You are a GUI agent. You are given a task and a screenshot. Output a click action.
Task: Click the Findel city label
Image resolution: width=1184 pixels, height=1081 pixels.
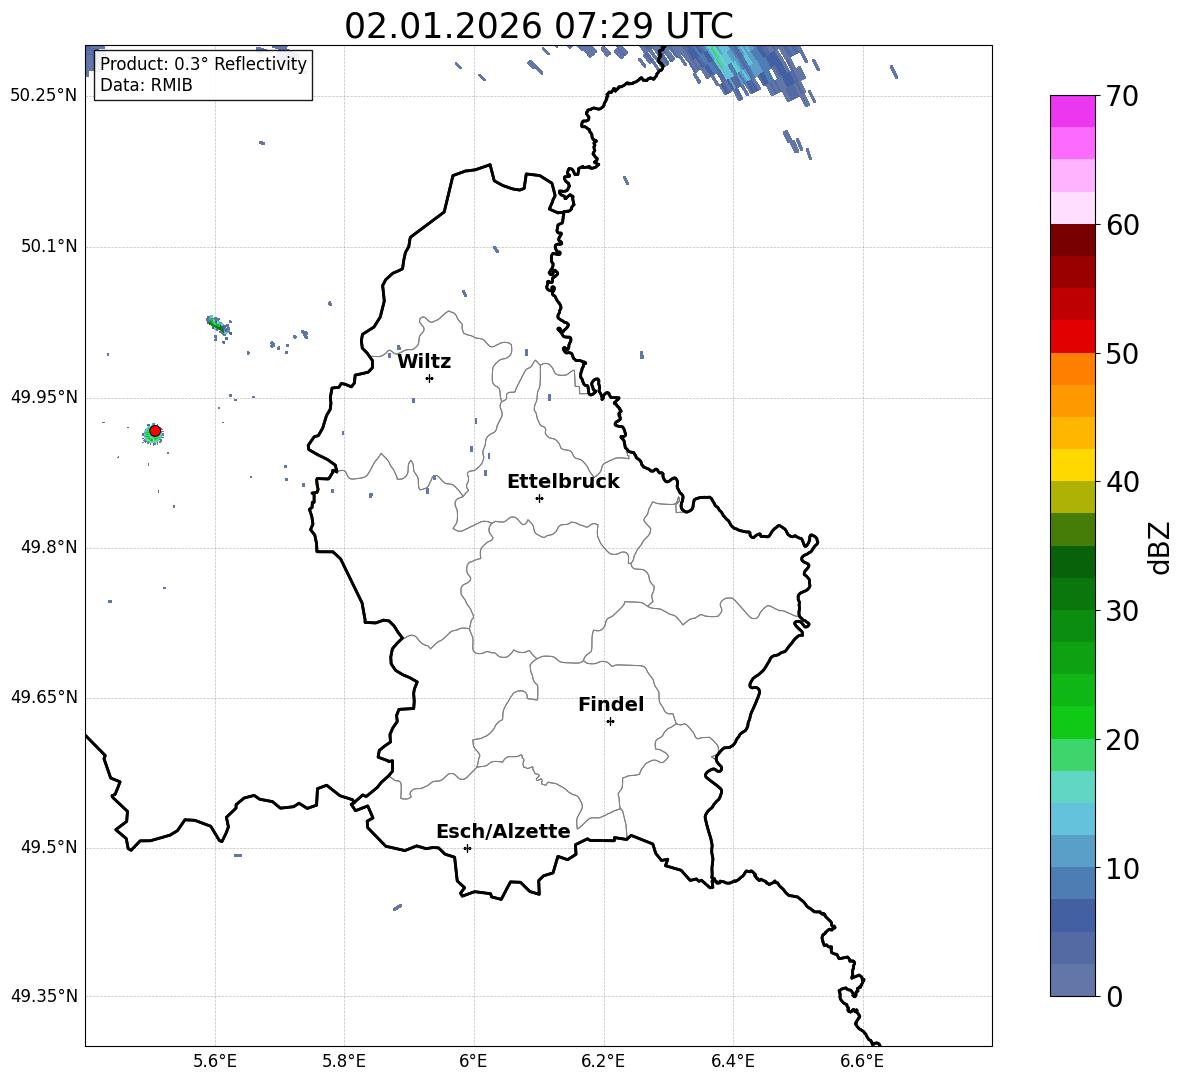(611, 704)
